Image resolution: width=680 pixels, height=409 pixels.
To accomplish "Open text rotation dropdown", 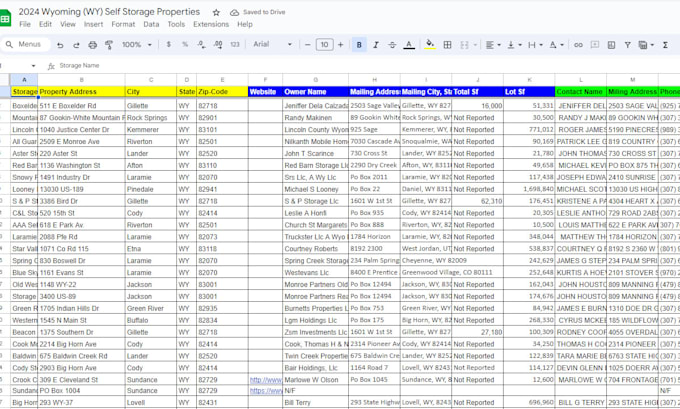I will 556,45.
